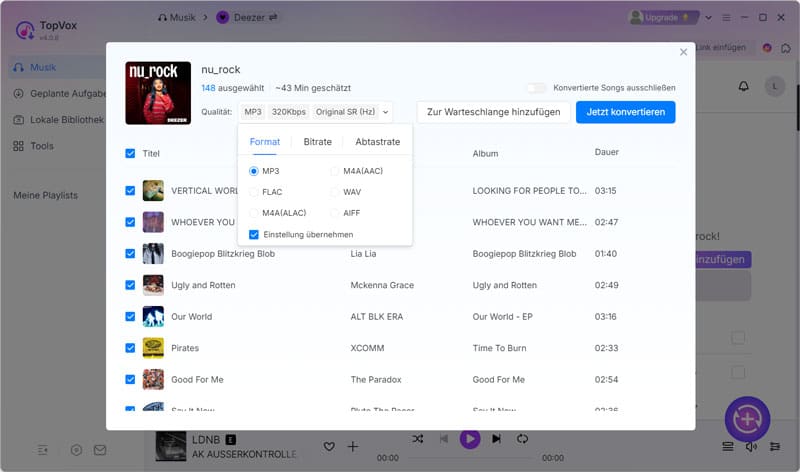Screen dimensions: 800x472
Task: Uncheck the VERTICAL WORLD song checkbox
Action: [x=130, y=190]
